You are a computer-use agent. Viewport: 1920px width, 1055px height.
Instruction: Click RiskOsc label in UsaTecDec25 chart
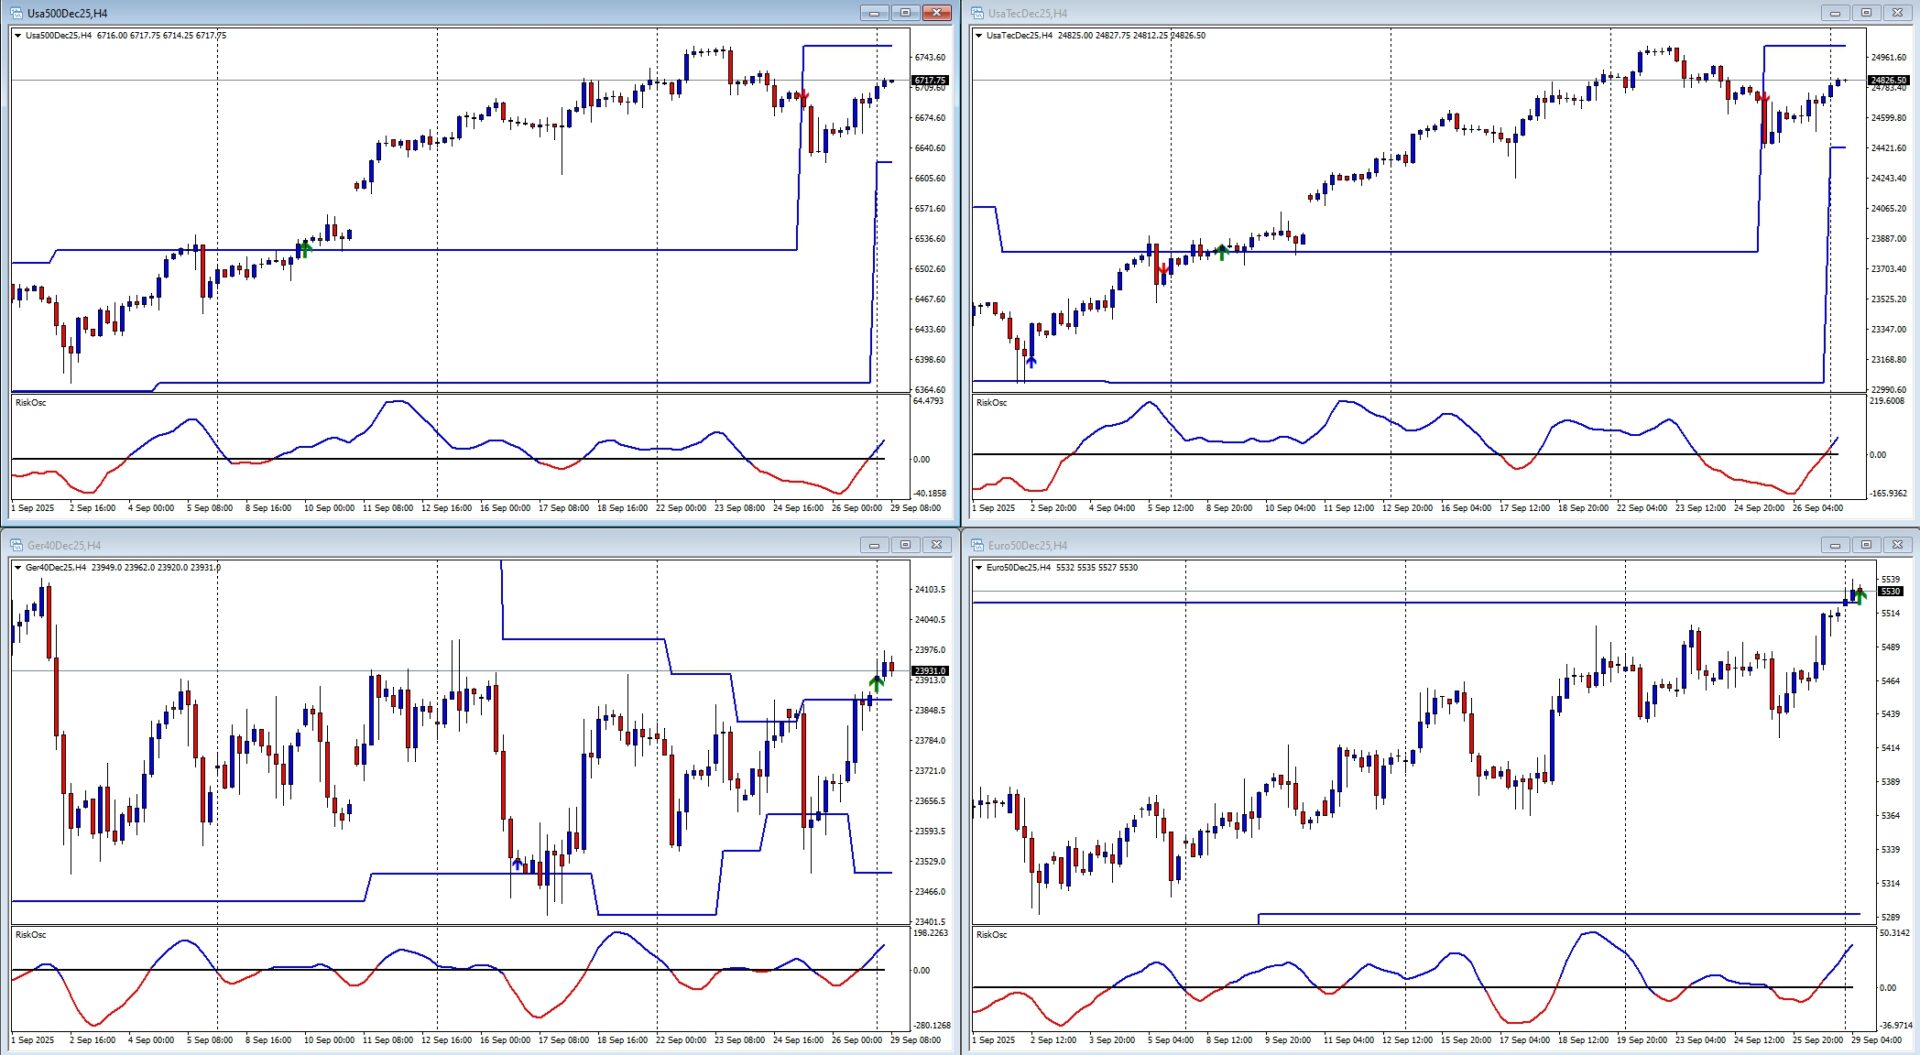[x=991, y=403]
